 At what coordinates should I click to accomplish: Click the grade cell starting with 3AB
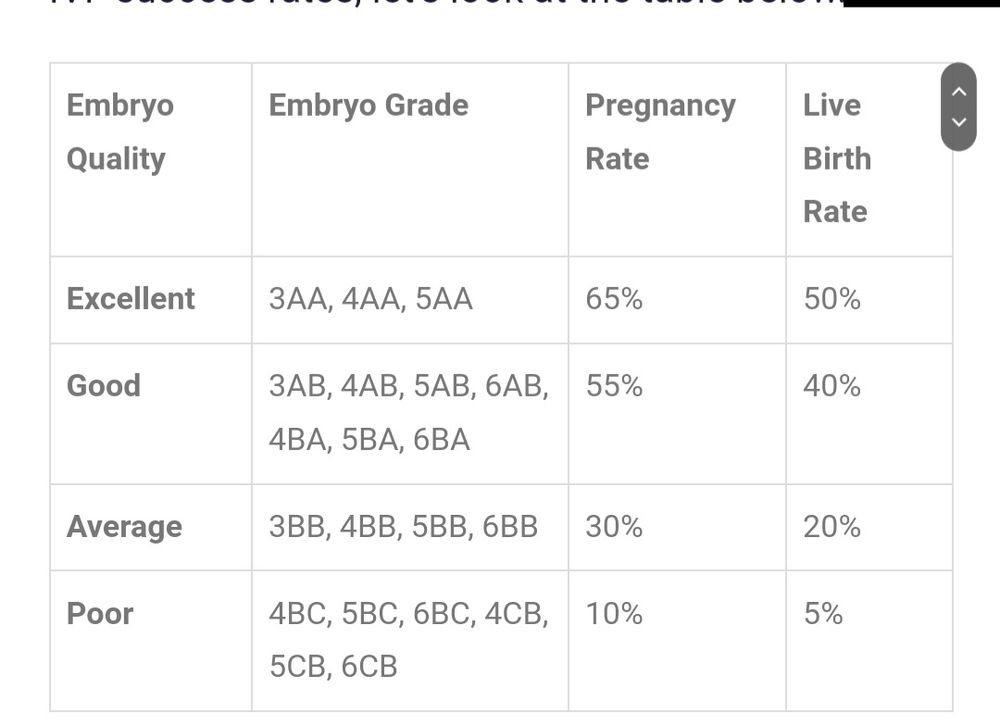pos(408,413)
